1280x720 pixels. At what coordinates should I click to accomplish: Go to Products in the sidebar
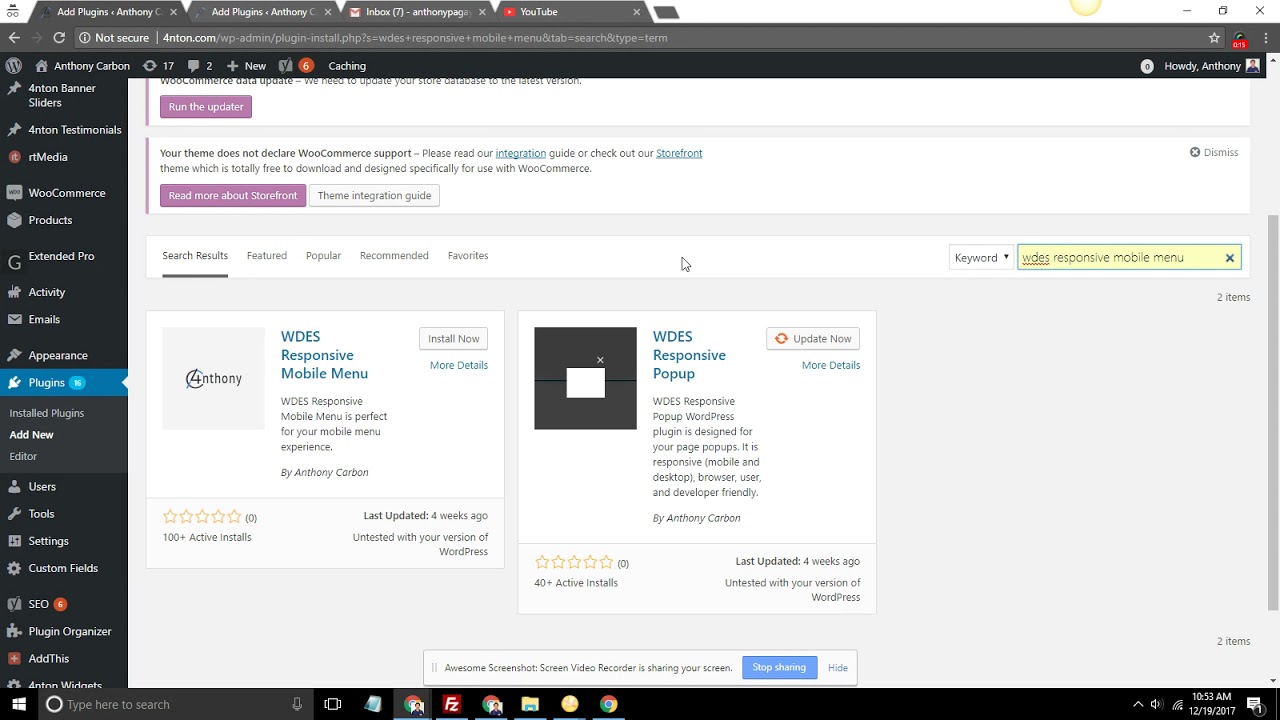coord(64,220)
